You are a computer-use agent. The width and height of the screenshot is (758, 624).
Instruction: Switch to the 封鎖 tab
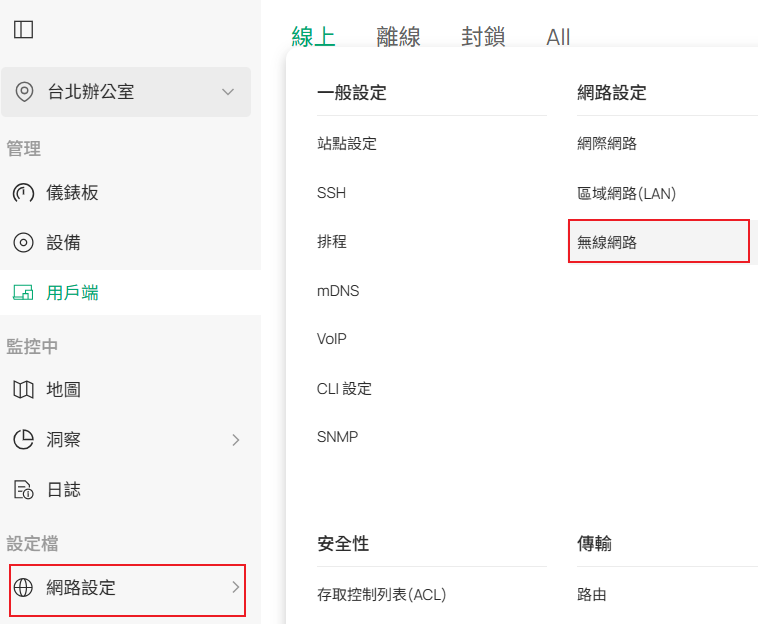coord(483,37)
